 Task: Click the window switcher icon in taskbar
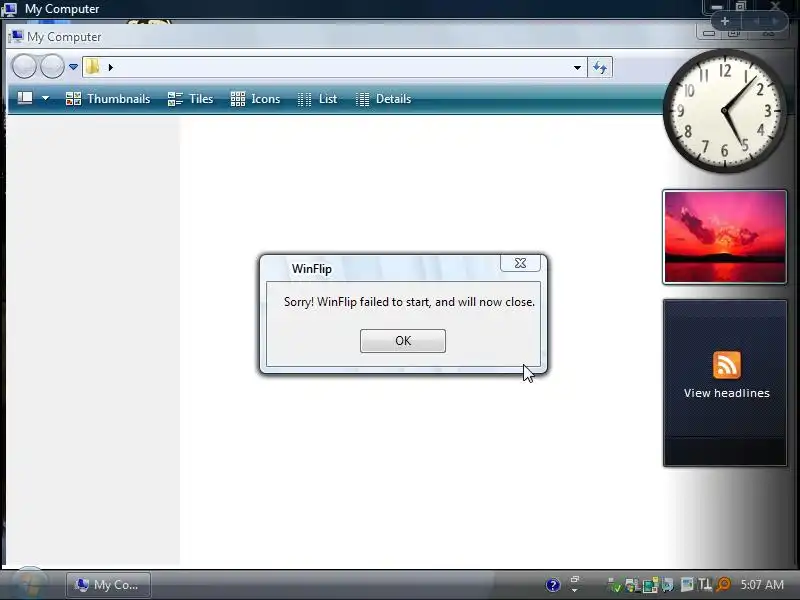(x=575, y=580)
